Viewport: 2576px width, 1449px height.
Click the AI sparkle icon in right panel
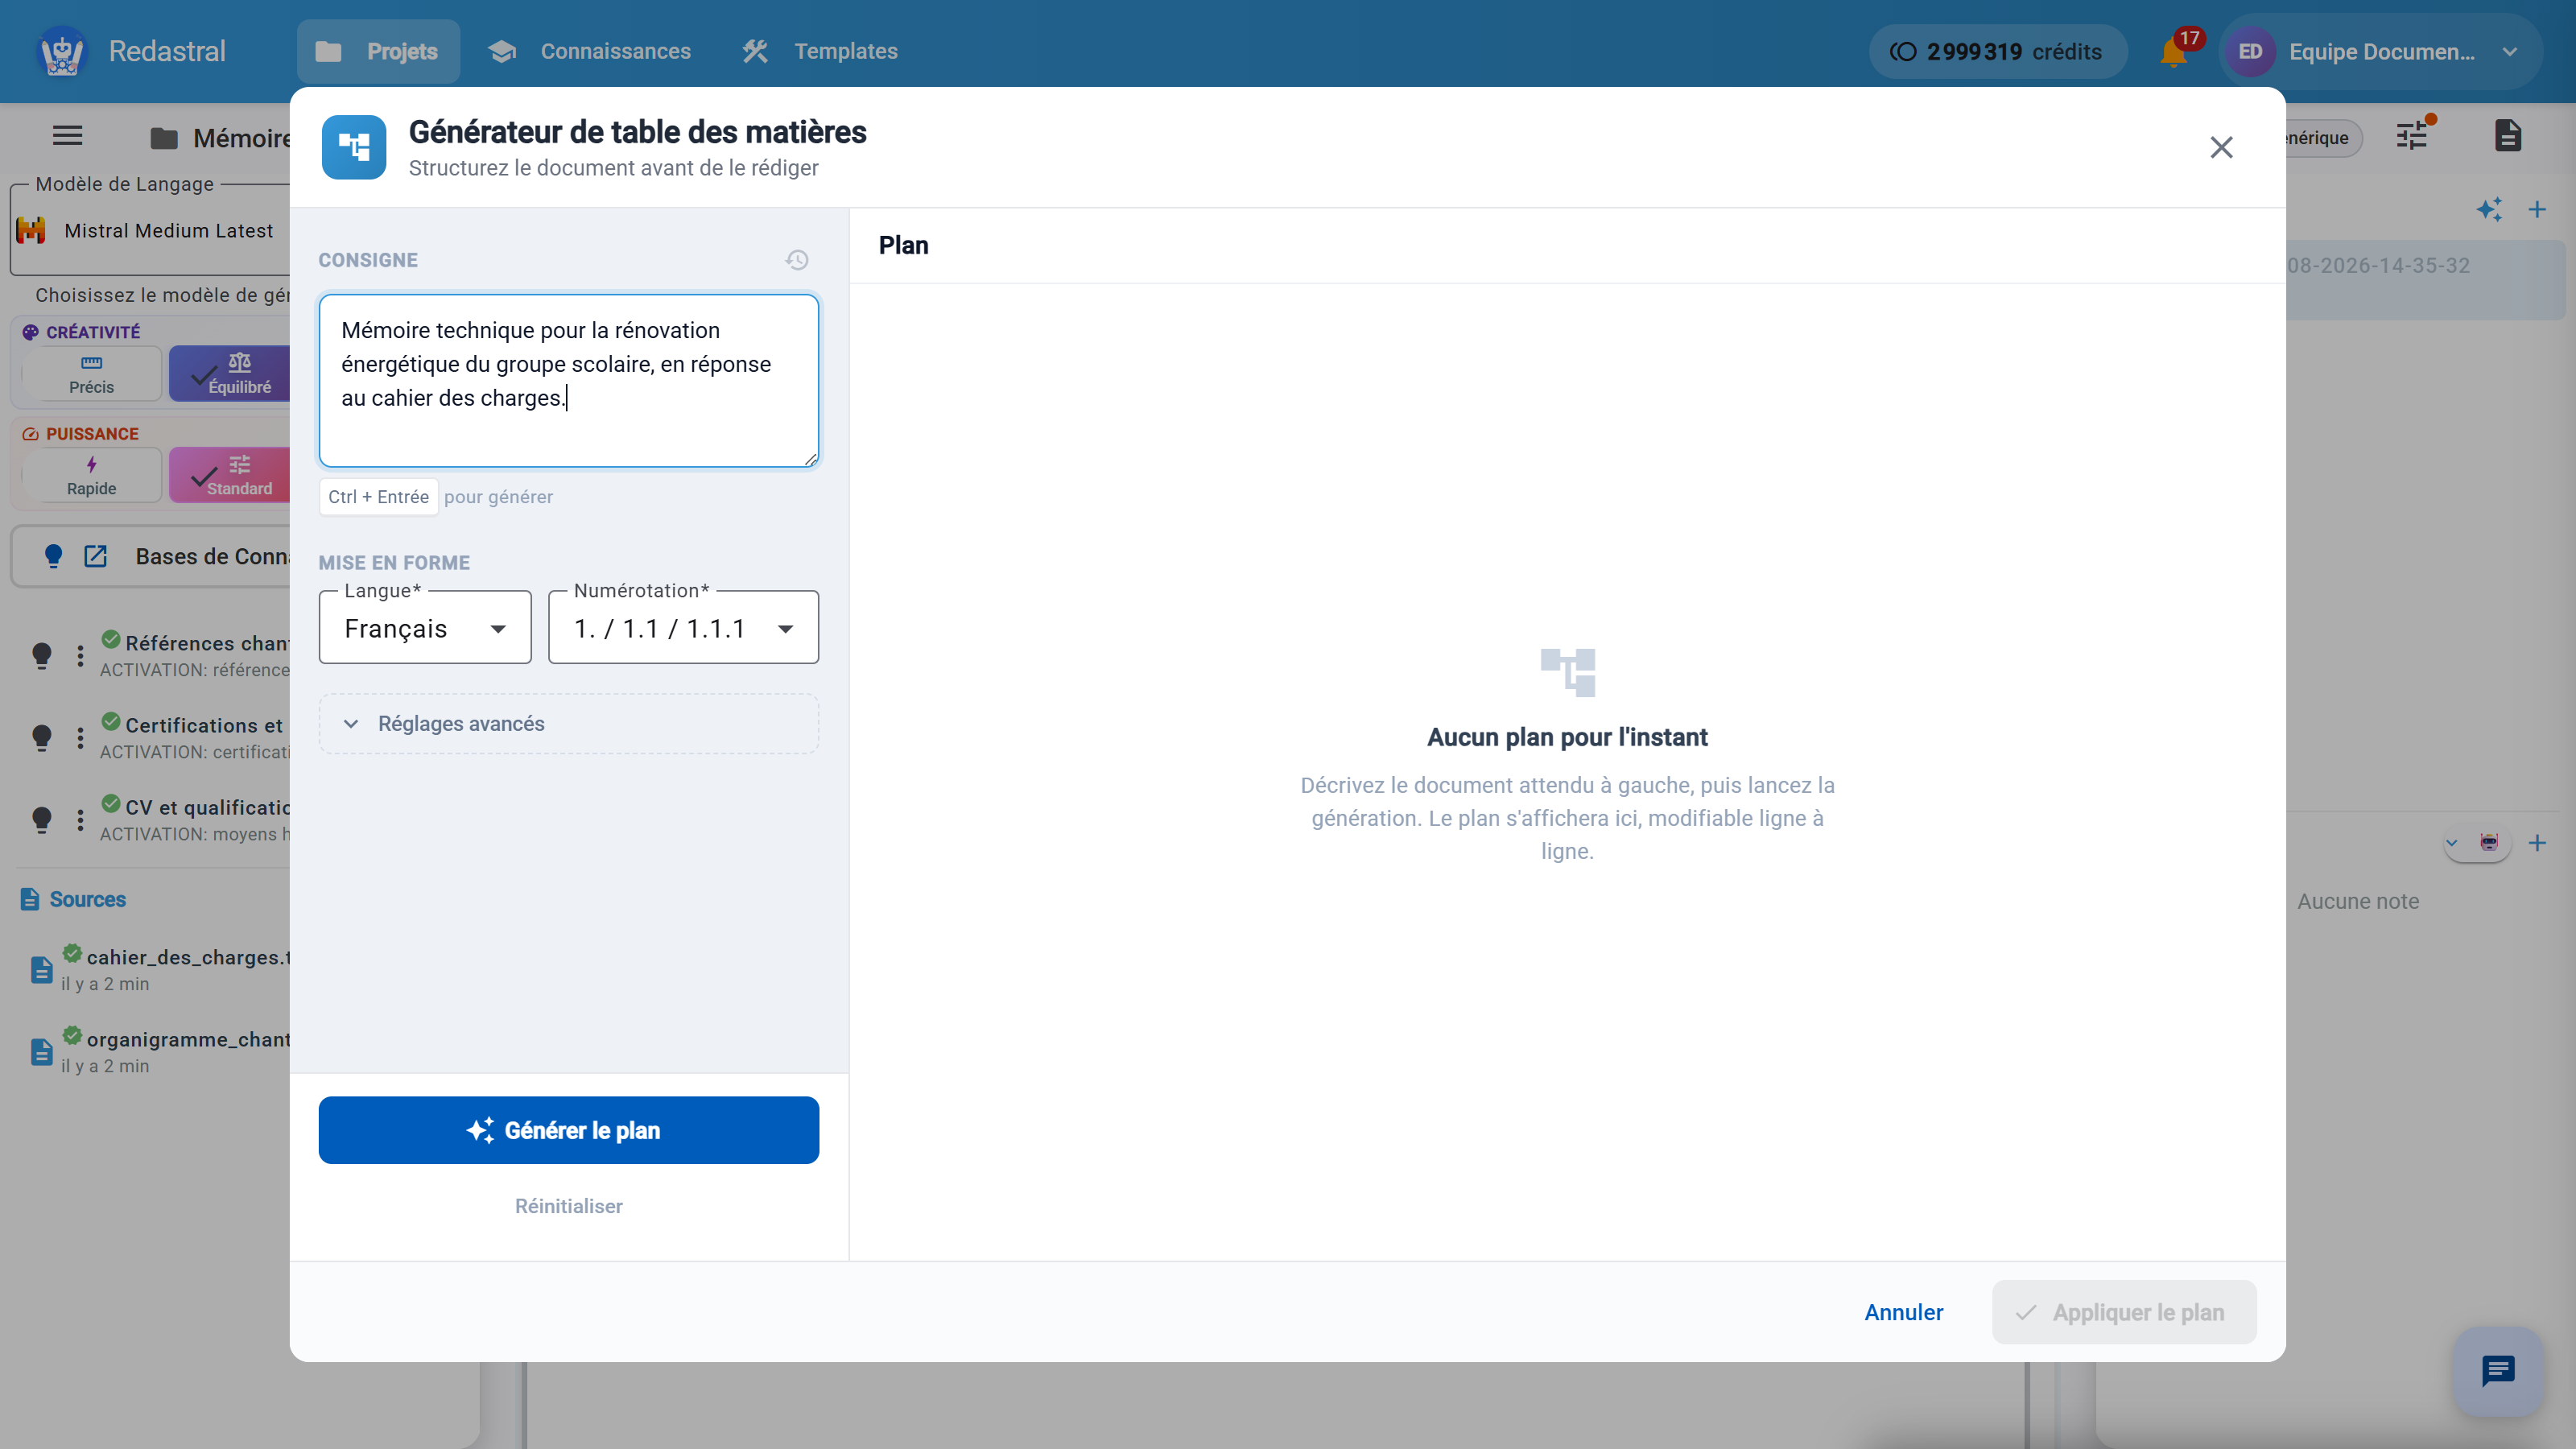click(2489, 209)
